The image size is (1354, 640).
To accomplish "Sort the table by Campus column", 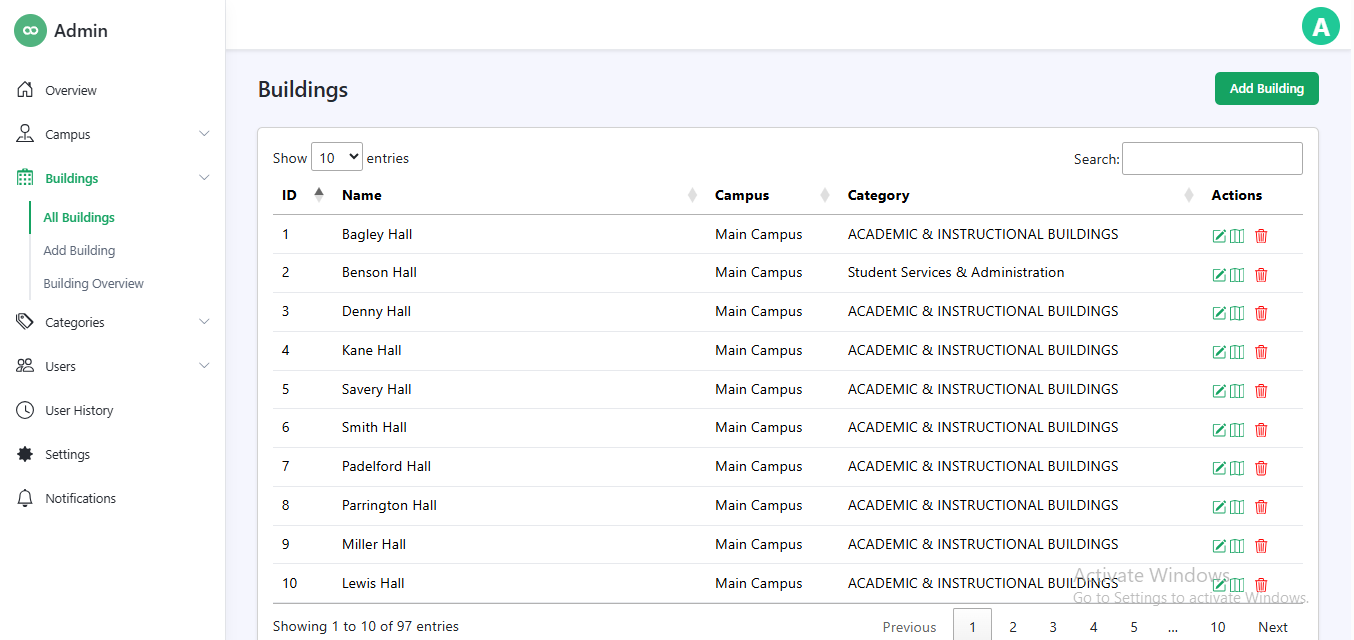I will pos(772,195).
